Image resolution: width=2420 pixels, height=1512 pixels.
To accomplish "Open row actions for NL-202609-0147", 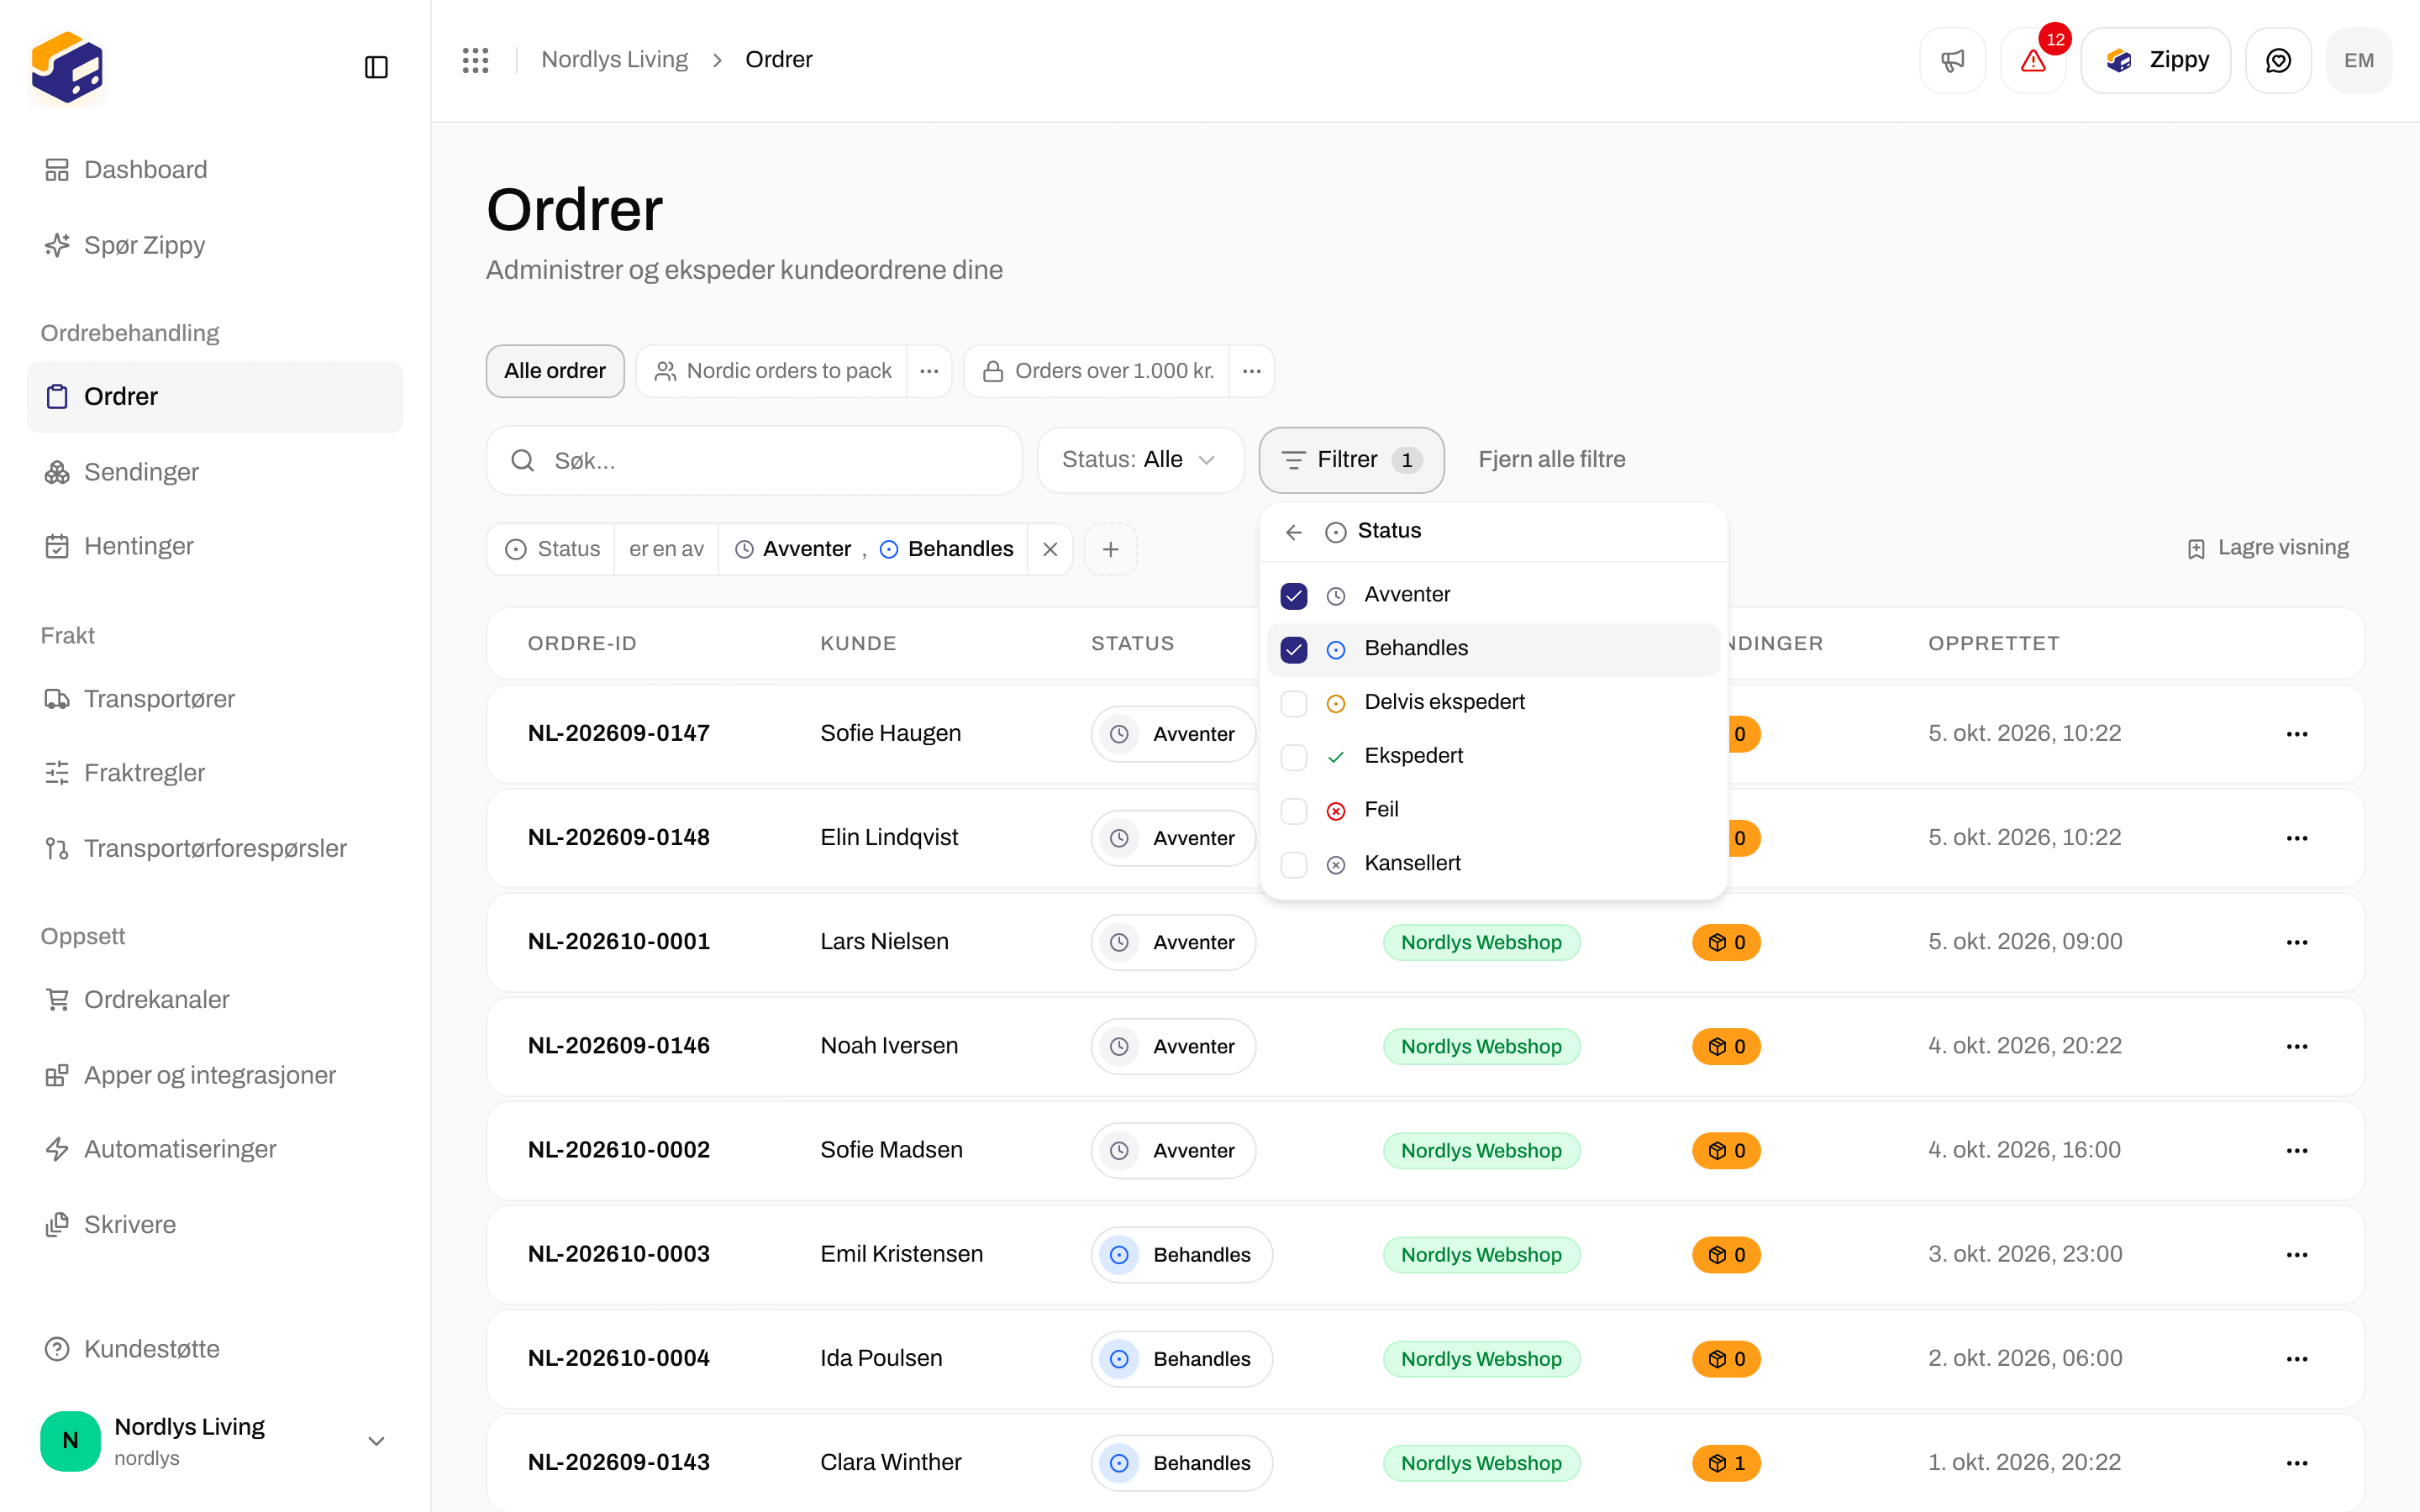I will point(2297,734).
